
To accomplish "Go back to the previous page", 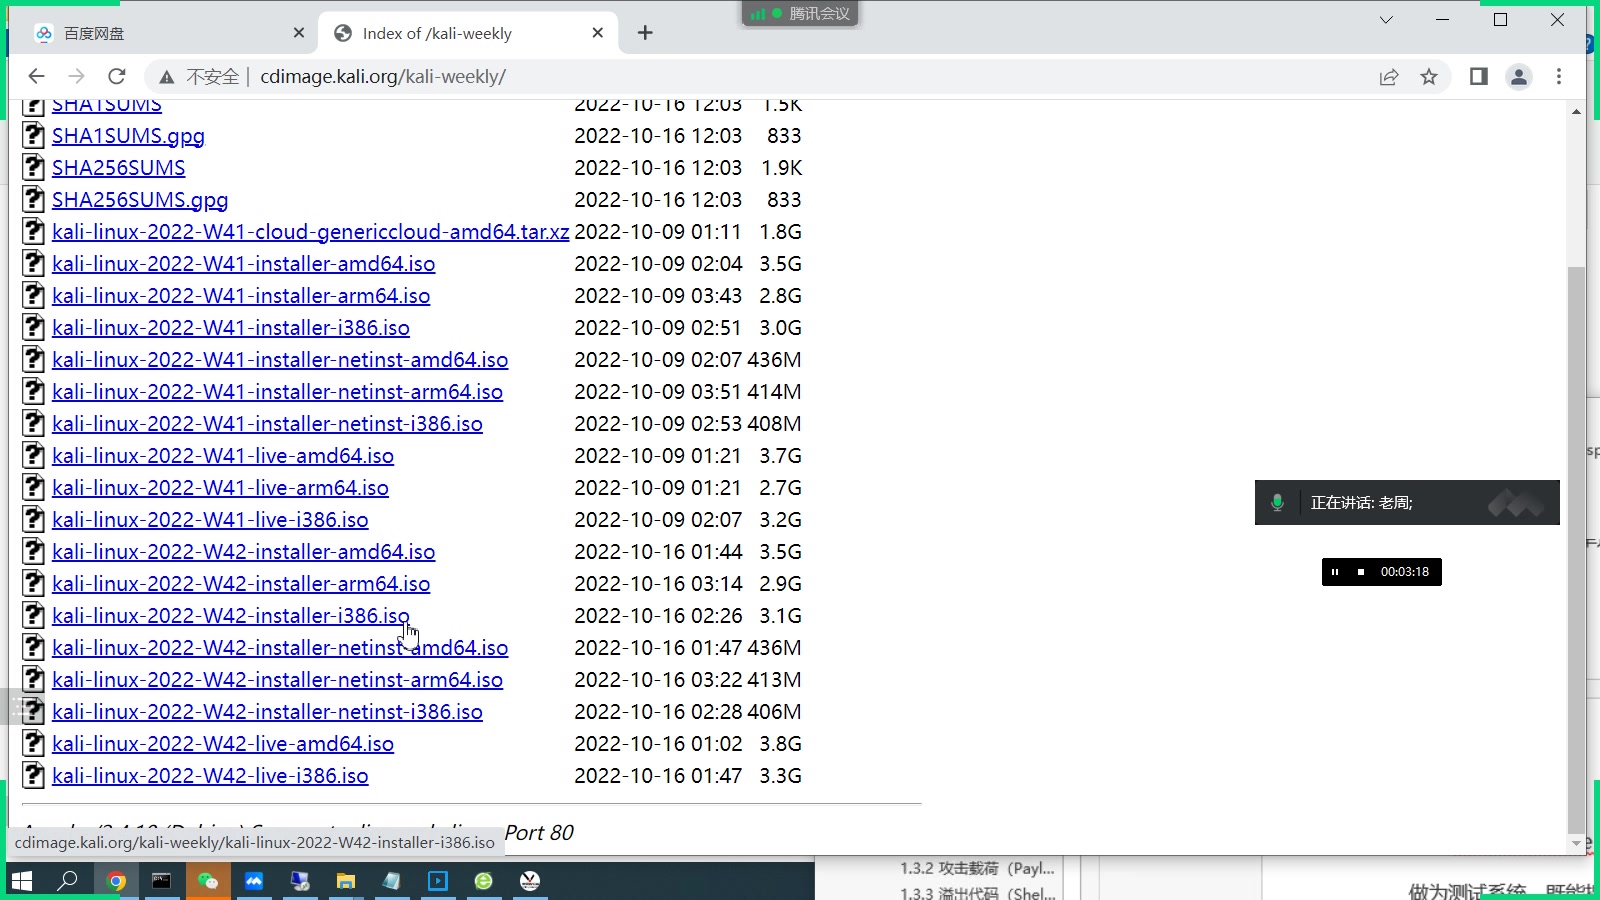I will pos(37,76).
